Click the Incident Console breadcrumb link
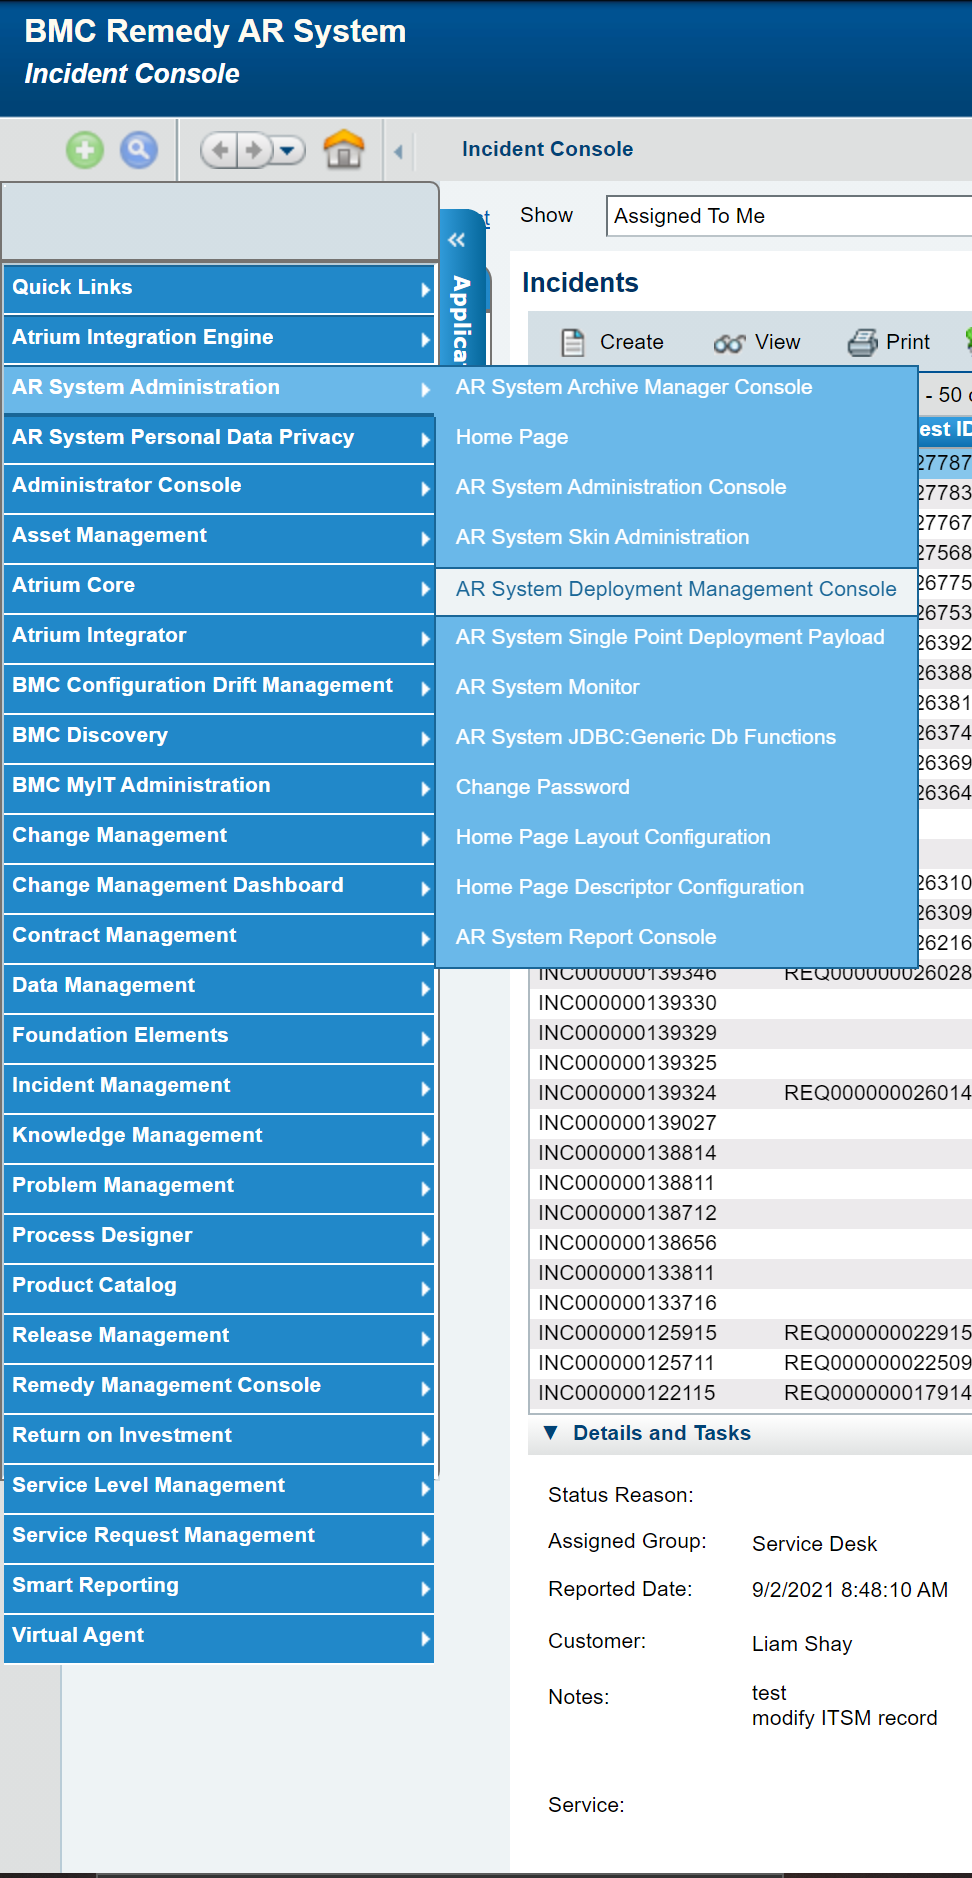 pos(547,149)
